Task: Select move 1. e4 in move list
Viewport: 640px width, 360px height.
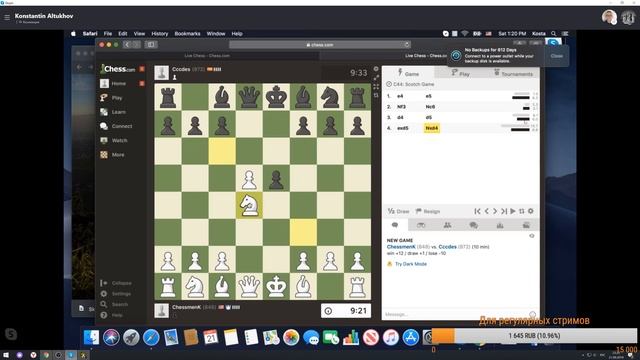Action: click(x=400, y=96)
